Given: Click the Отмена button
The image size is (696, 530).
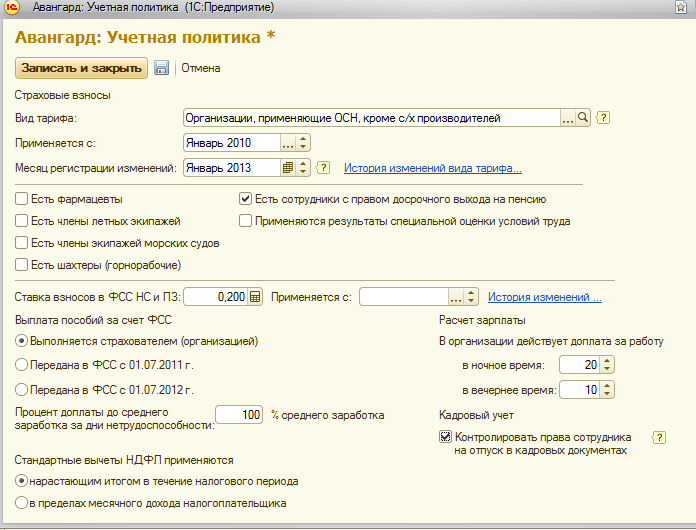Looking at the screenshot, I should [201, 68].
